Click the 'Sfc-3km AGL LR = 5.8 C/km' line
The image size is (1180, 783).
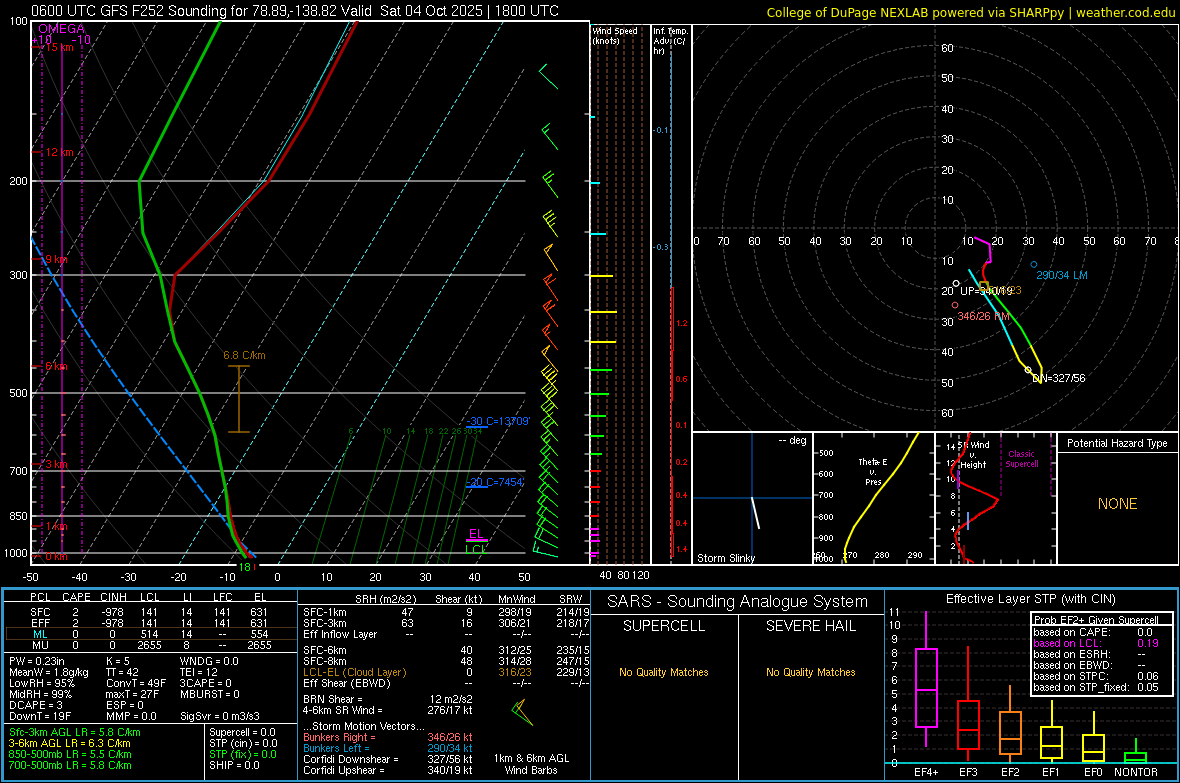75,732
